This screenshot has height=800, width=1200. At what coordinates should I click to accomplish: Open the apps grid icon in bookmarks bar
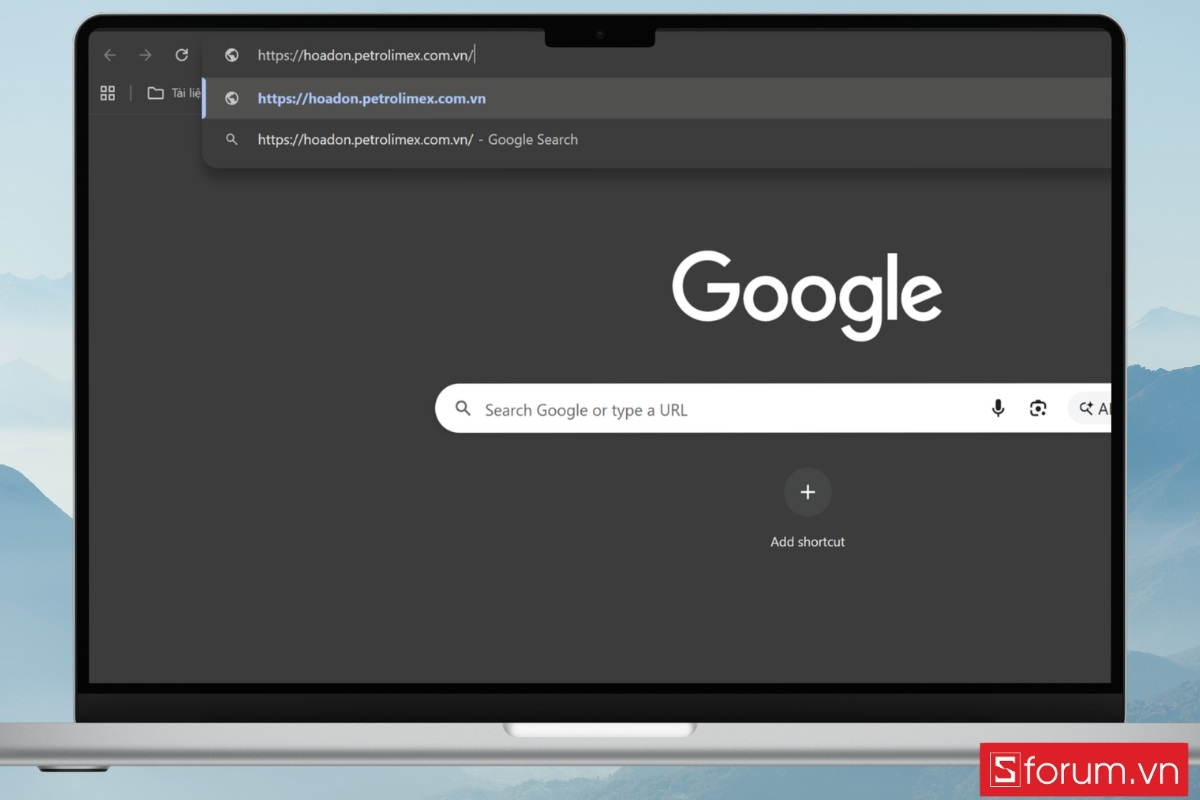108,93
